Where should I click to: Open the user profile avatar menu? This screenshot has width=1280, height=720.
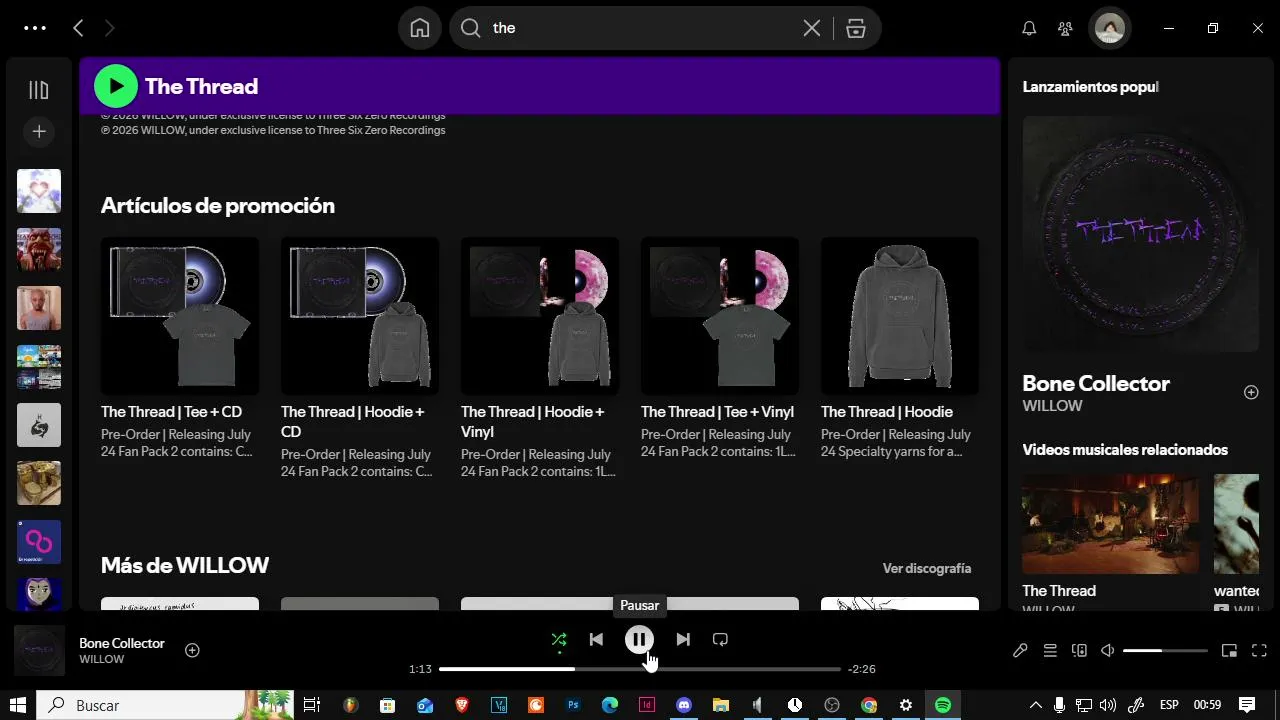[1109, 28]
